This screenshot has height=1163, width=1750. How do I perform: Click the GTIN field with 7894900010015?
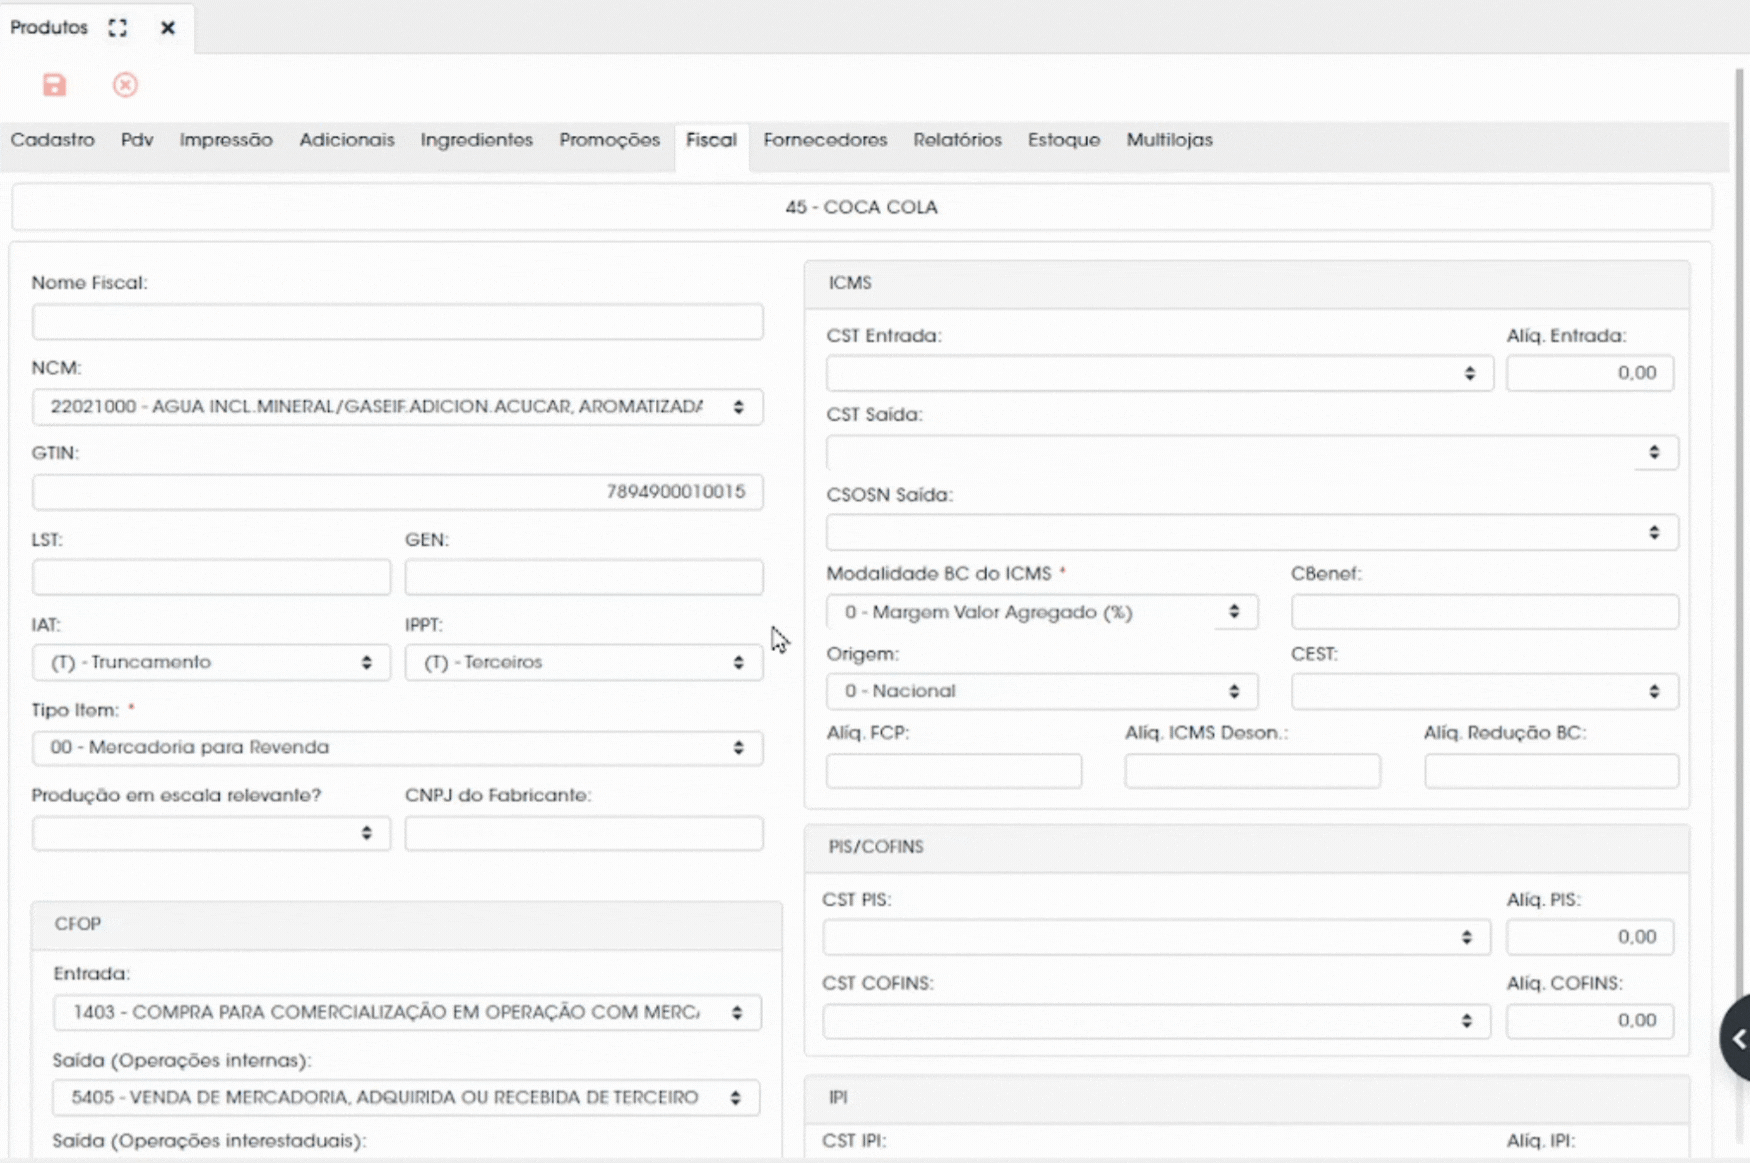coord(397,492)
